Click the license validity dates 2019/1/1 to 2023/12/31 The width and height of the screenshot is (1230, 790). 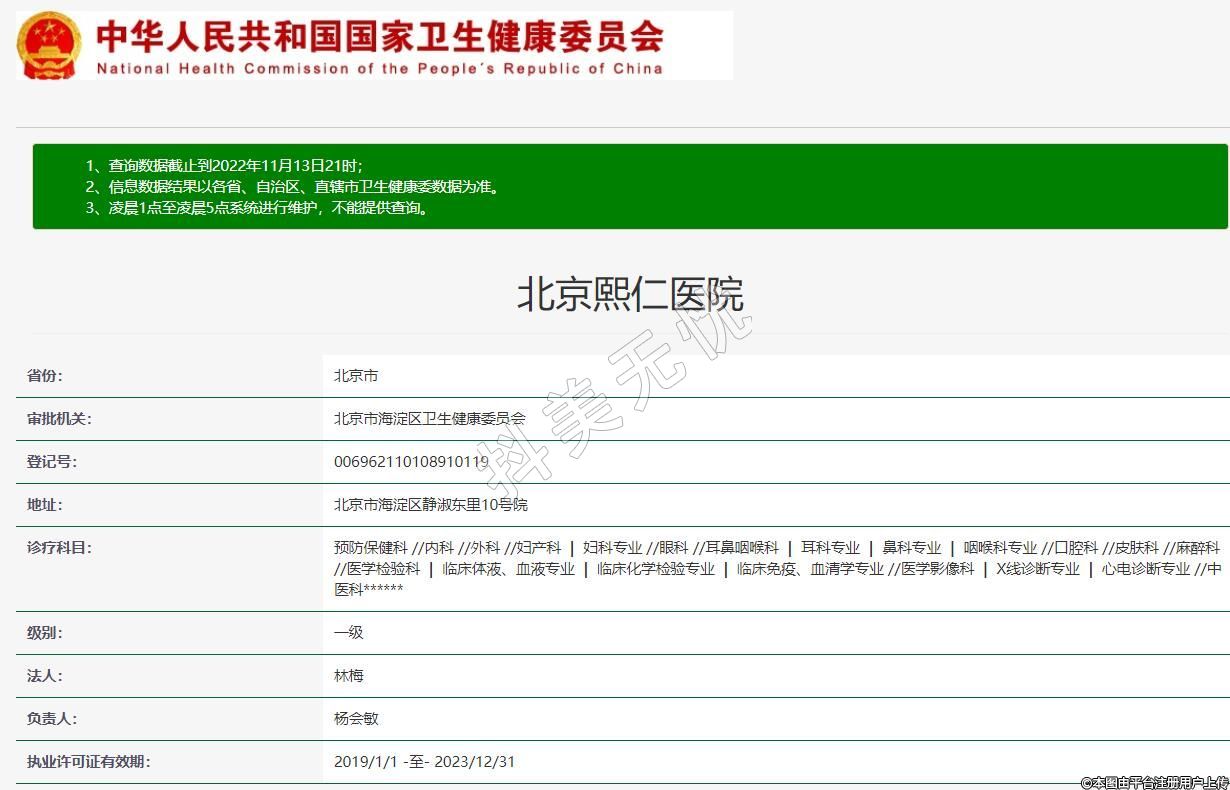[424, 762]
